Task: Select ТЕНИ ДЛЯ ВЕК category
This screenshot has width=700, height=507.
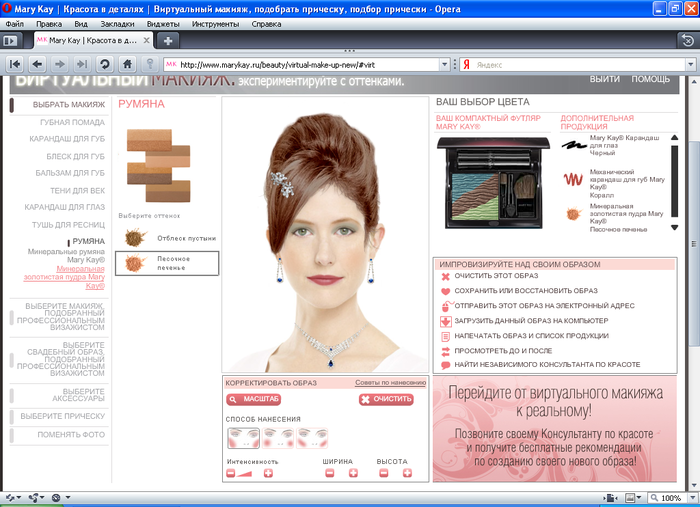Action: [77, 191]
